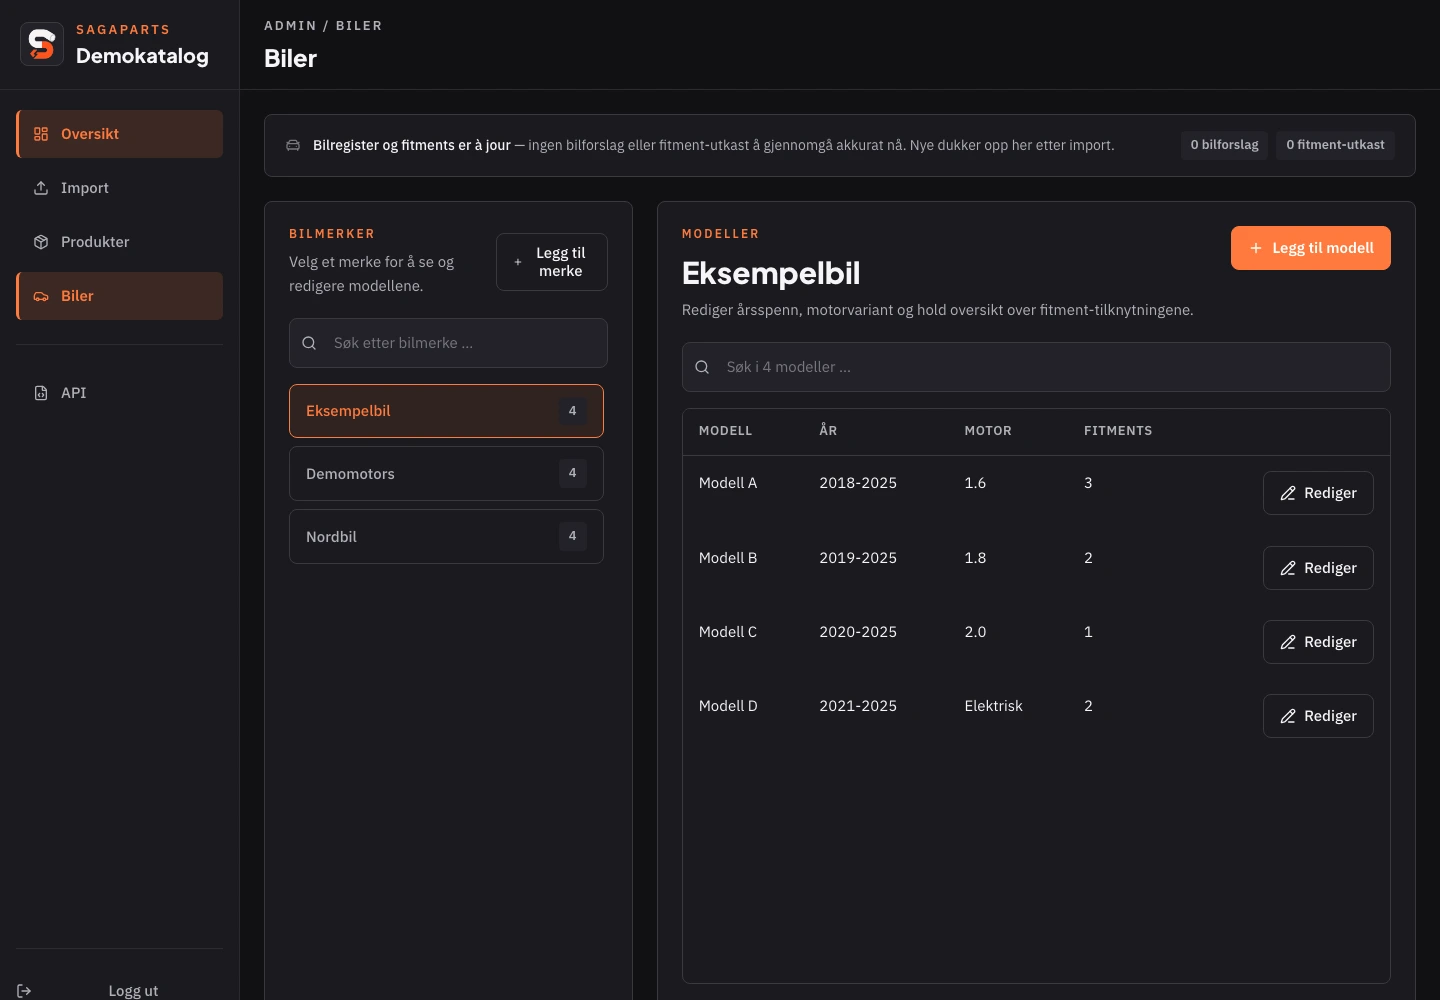This screenshot has height=1000, width=1440.
Task: Select the Nordbil brand
Action: tap(446, 537)
